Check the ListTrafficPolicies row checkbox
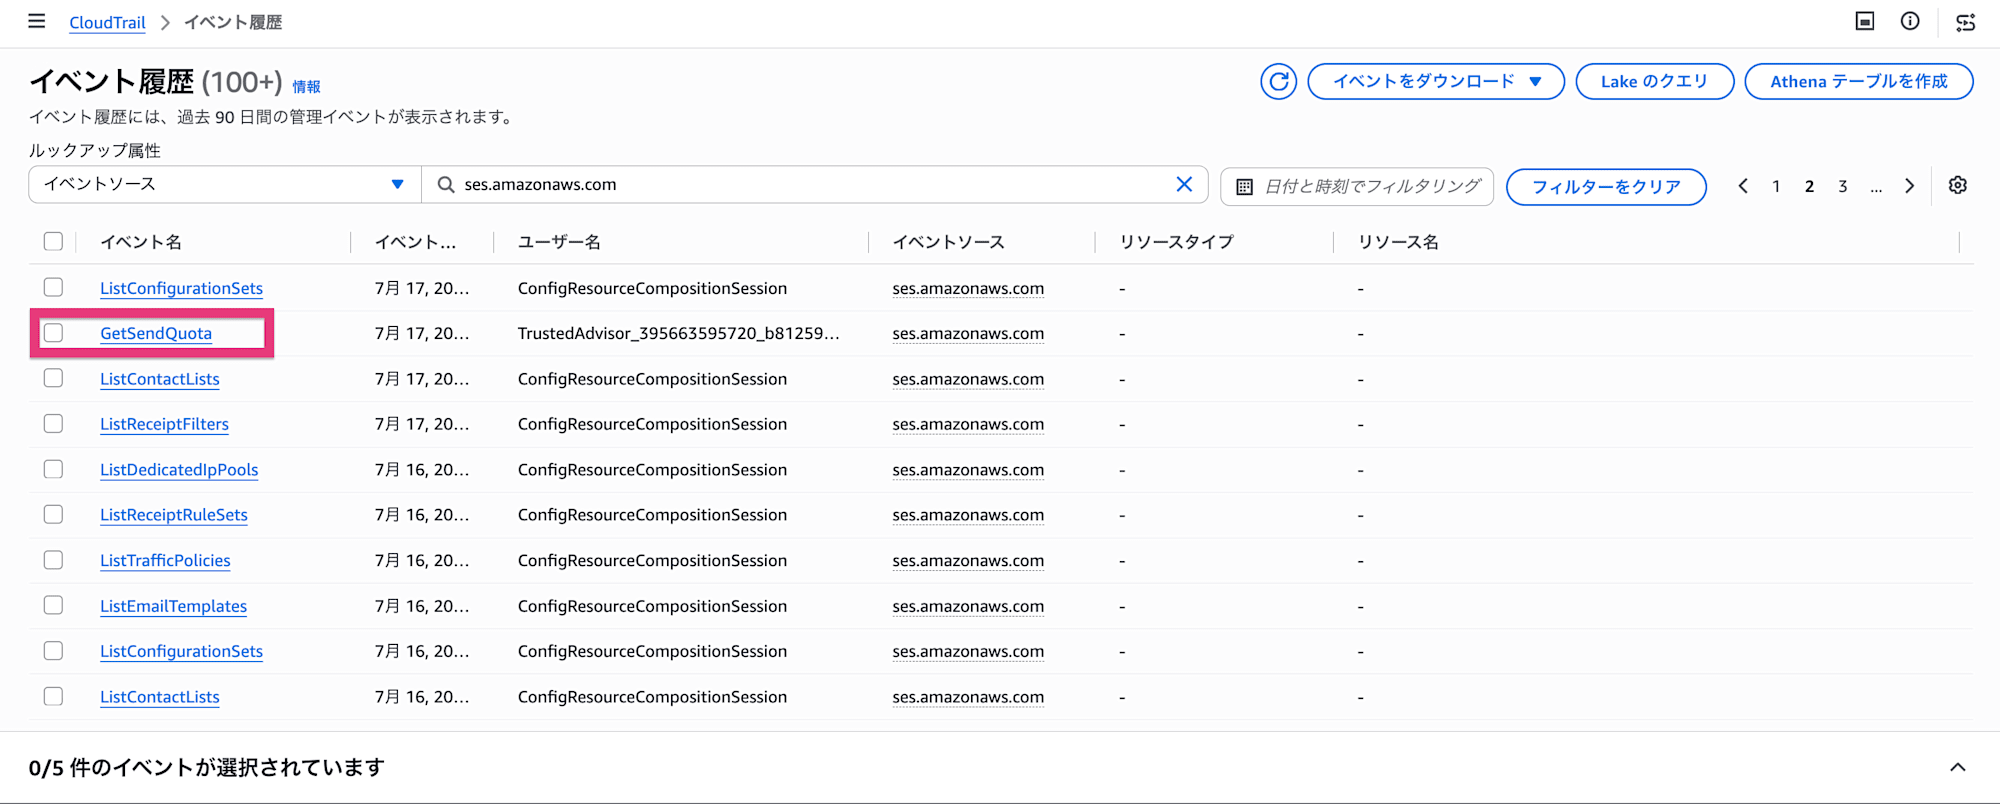The image size is (2000, 804). pyautogui.click(x=53, y=560)
